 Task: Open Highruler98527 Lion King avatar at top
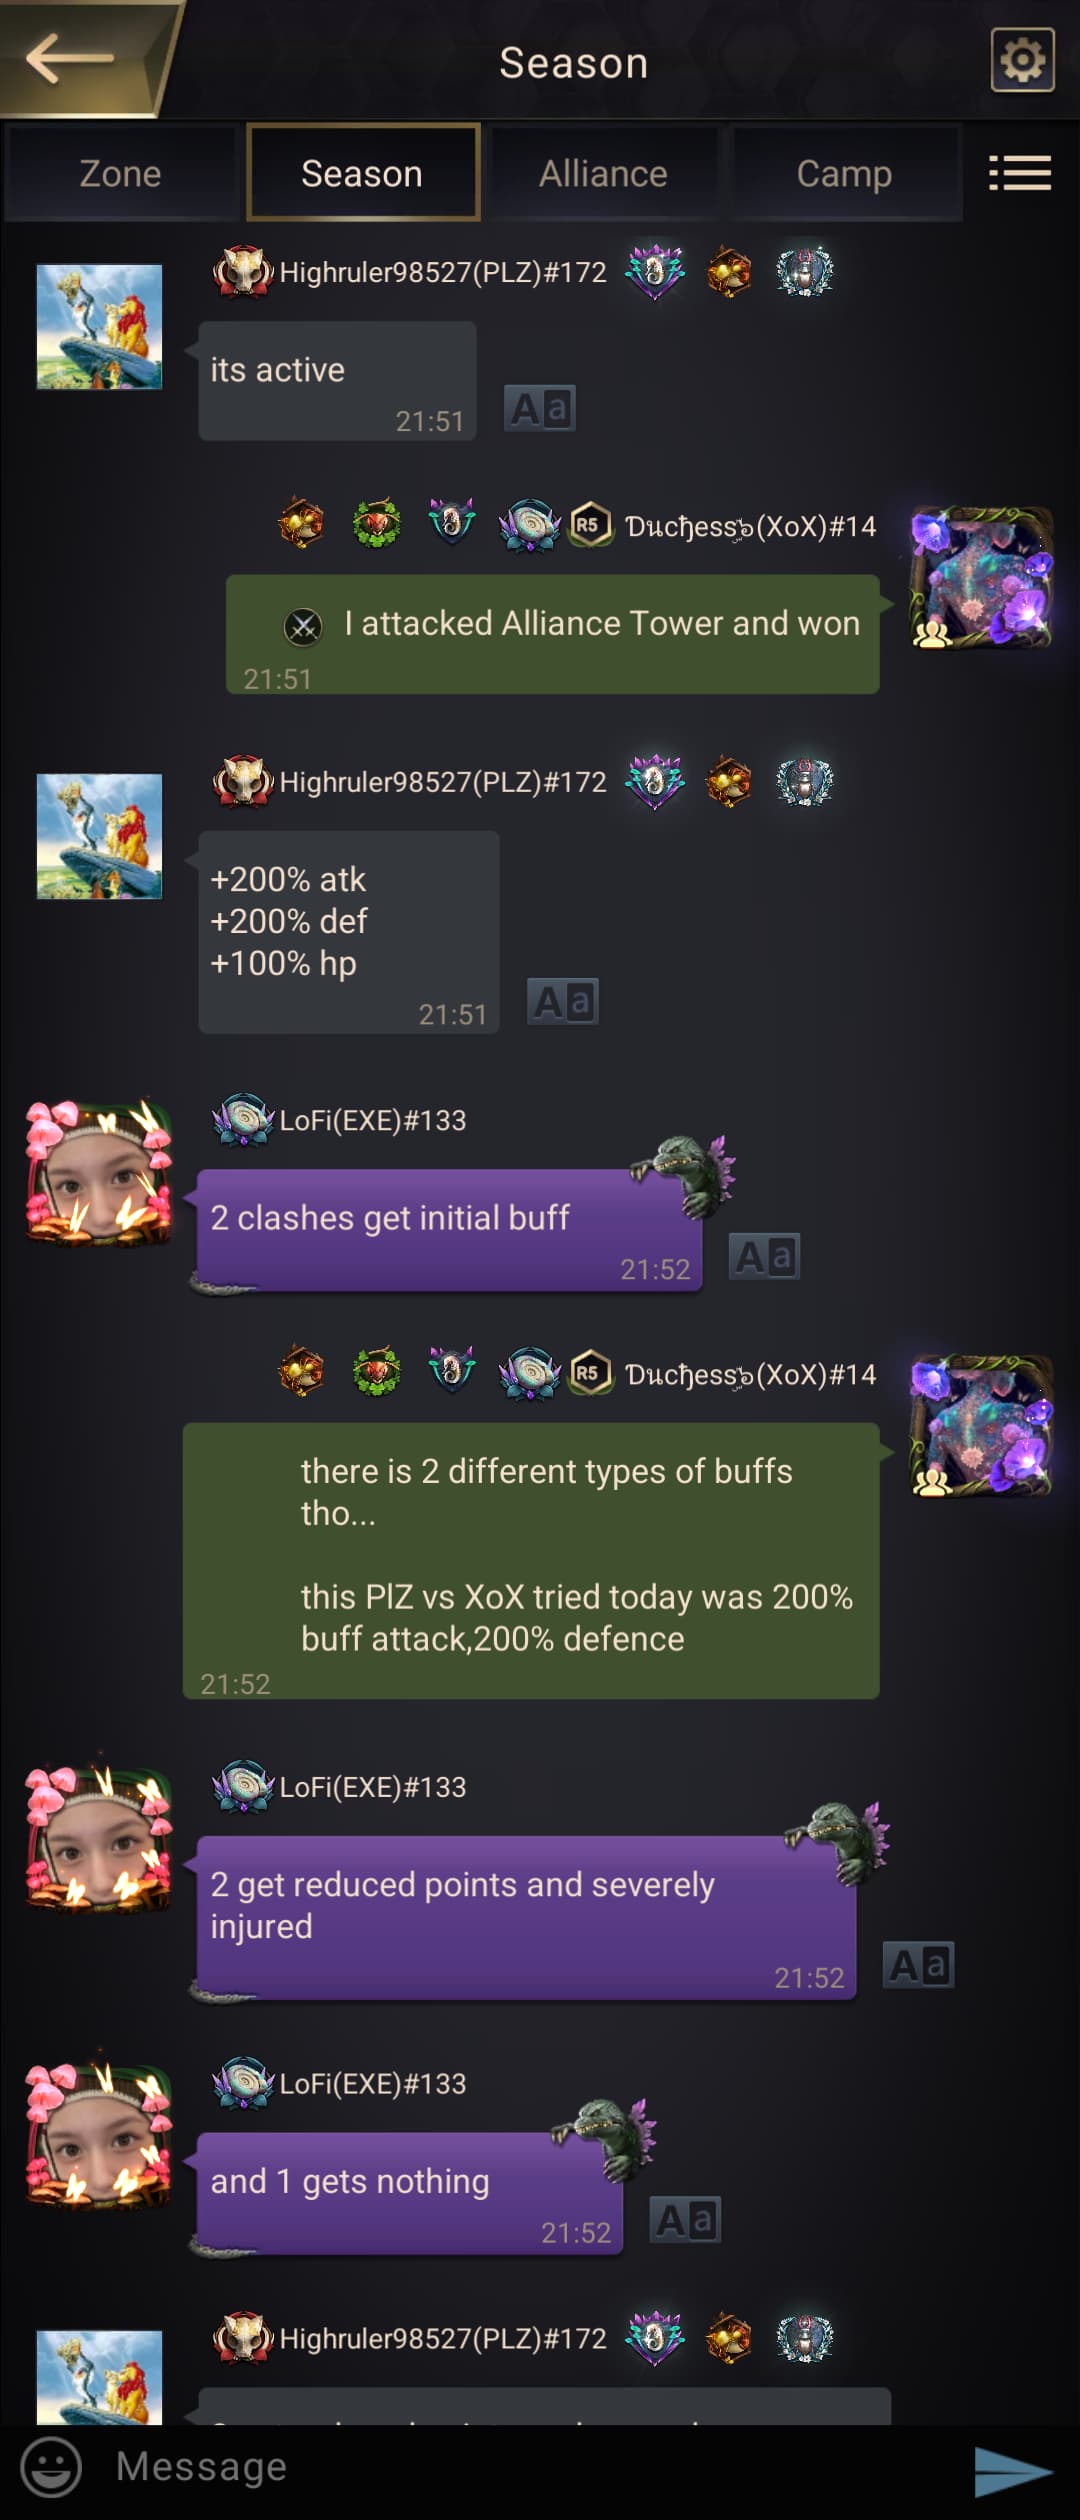pos(99,327)
